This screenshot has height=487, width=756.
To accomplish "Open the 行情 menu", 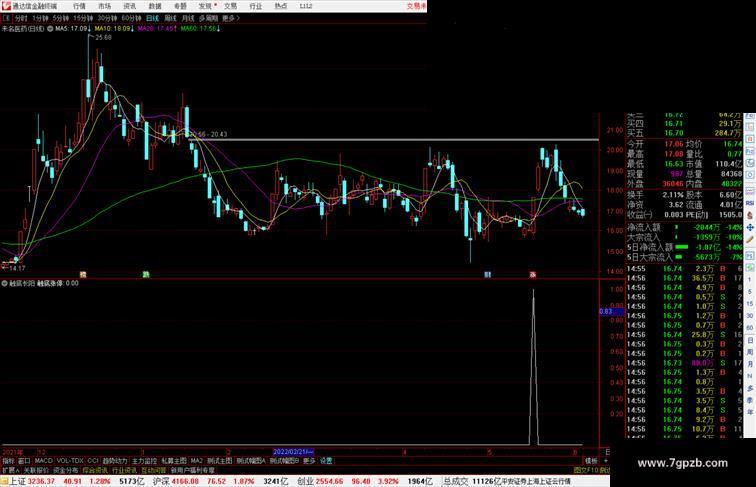I will click(x=79, y=6).
